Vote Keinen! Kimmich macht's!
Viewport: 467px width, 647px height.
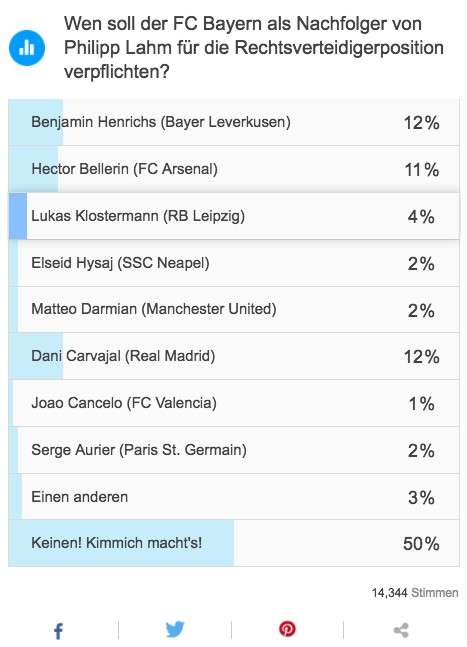point(234,543)
